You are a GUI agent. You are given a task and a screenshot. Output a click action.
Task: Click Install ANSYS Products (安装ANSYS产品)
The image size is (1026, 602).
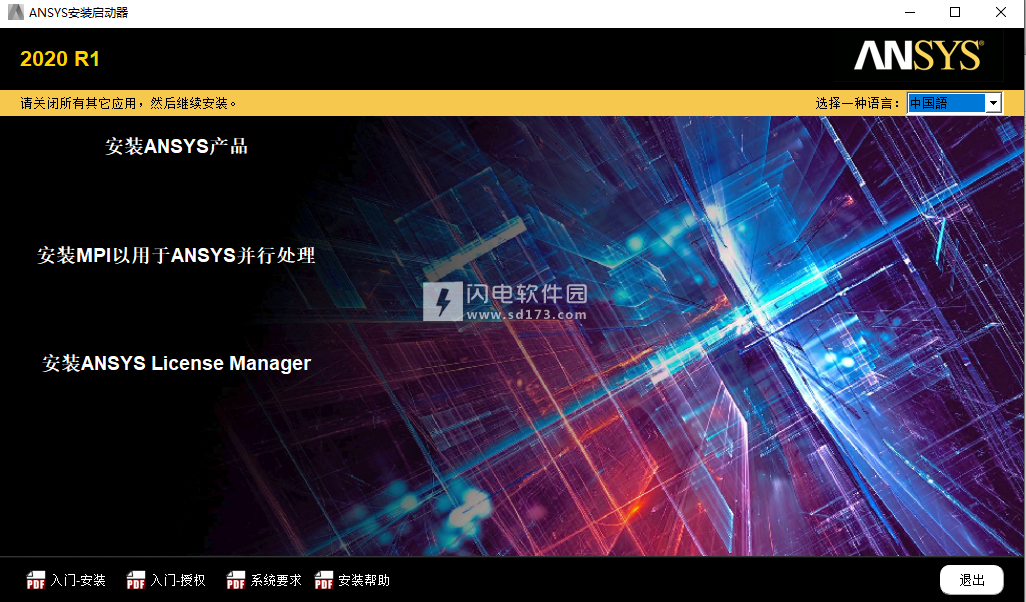coord(176,146)
